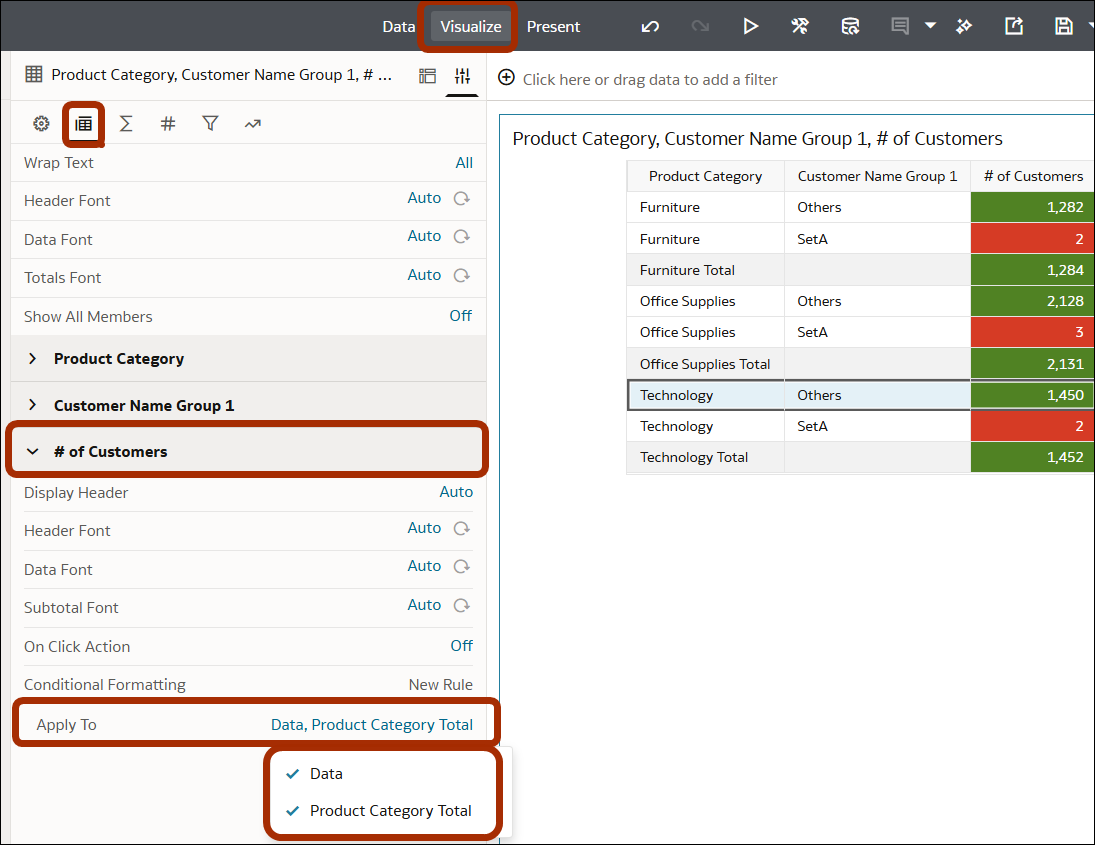The height and width of the screenshot is (845, 1095).
Task: Switch to the Present tab
Action: point(553,27)
